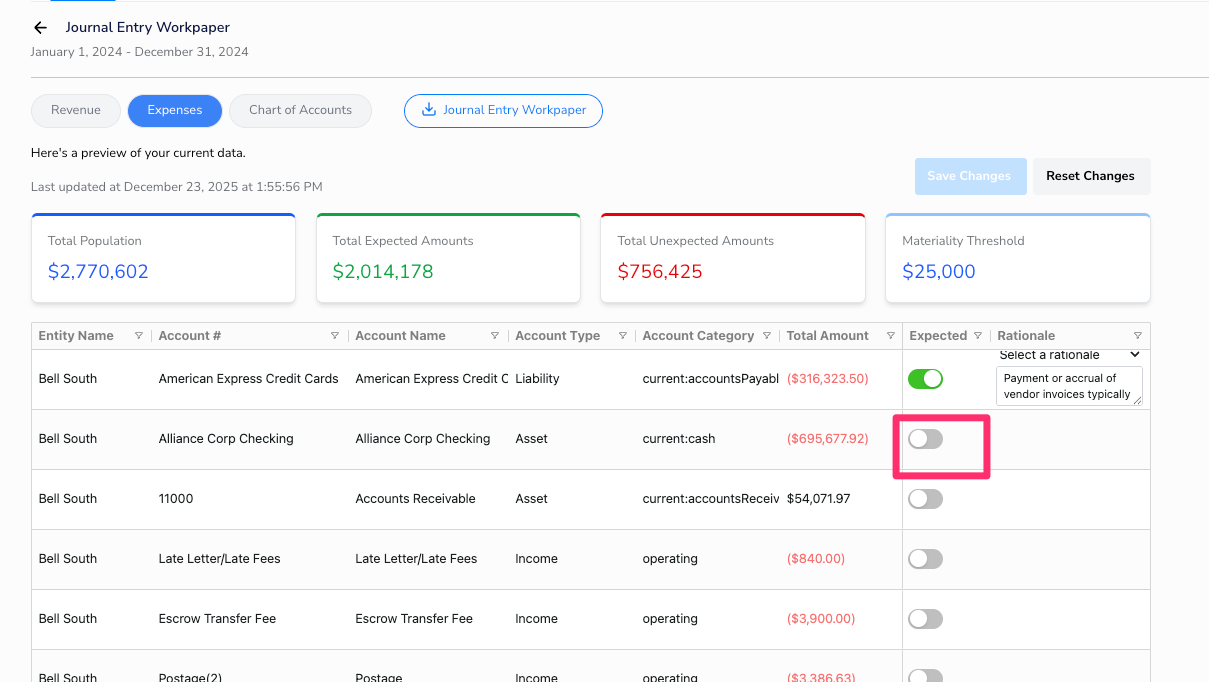
Task: Open Account Type column filter icon
Action: [622, 336]
